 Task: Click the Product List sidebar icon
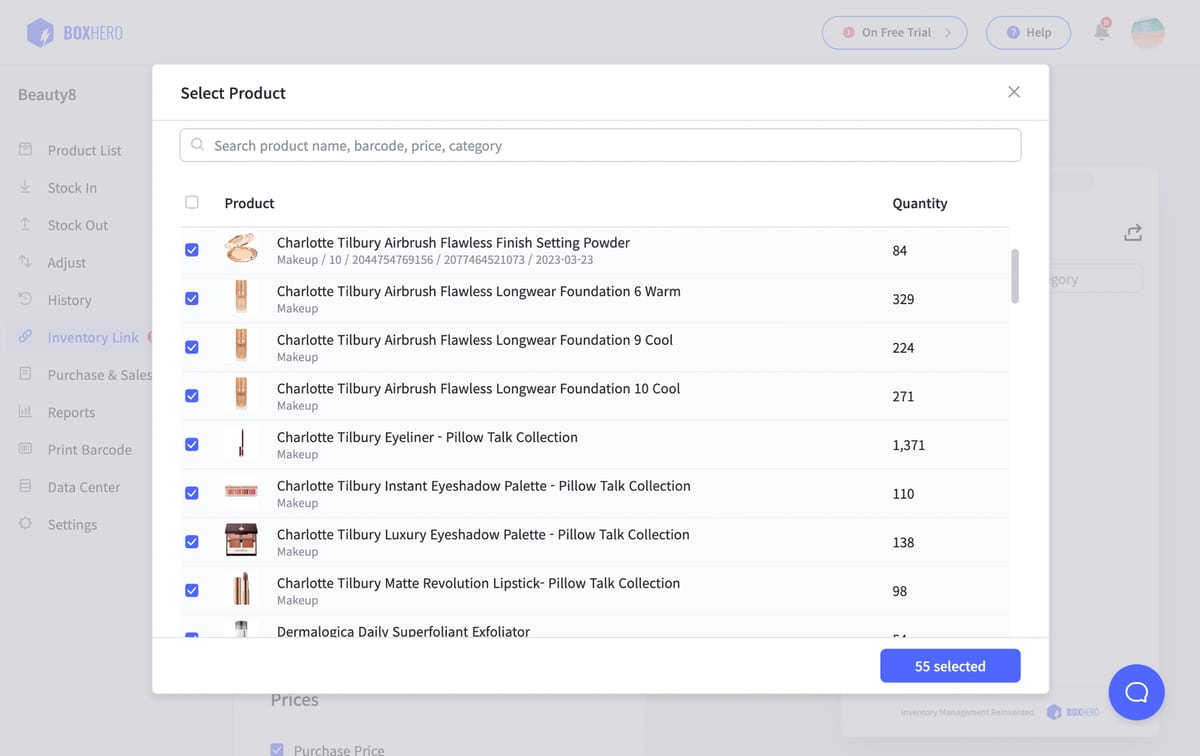(25, 150)
